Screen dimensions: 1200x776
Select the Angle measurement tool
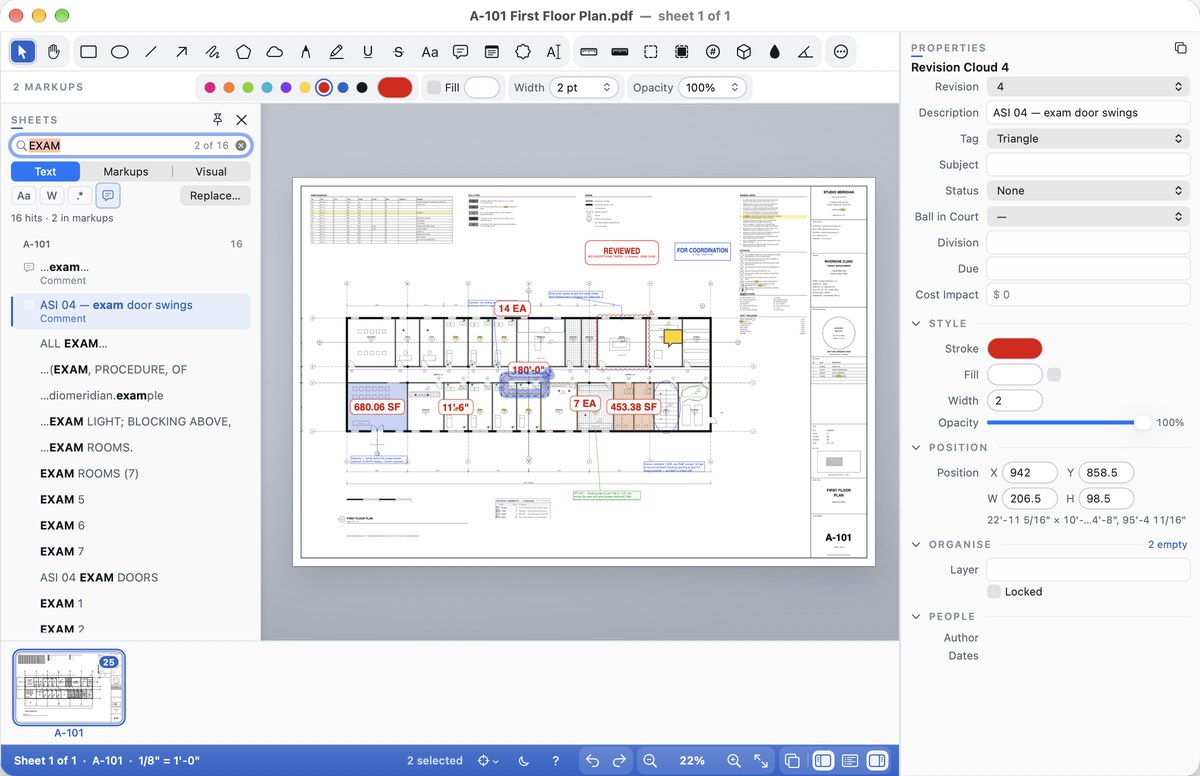tap(806, 52)
